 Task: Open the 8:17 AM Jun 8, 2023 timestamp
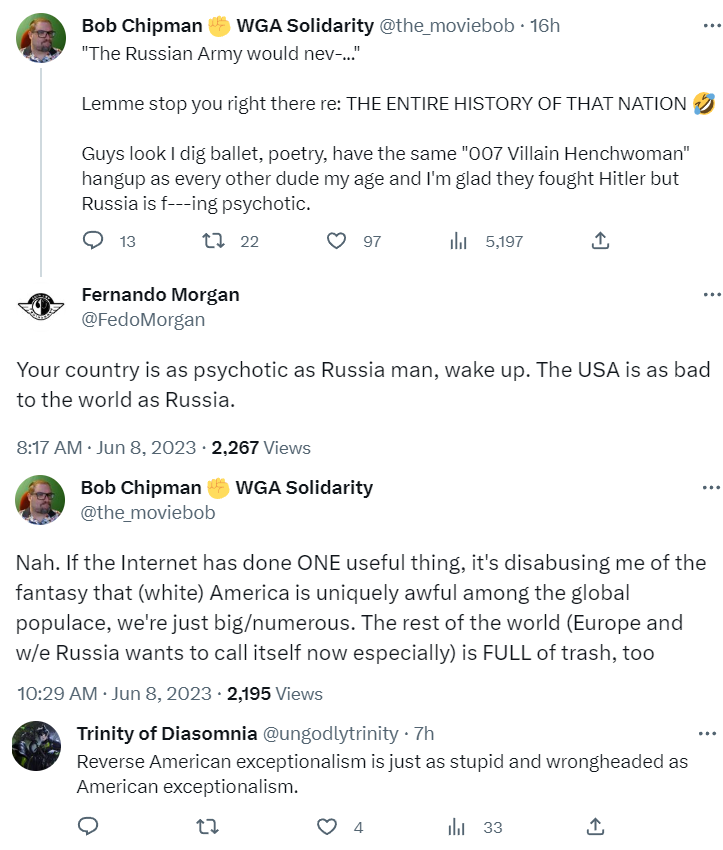coord(105,448)
